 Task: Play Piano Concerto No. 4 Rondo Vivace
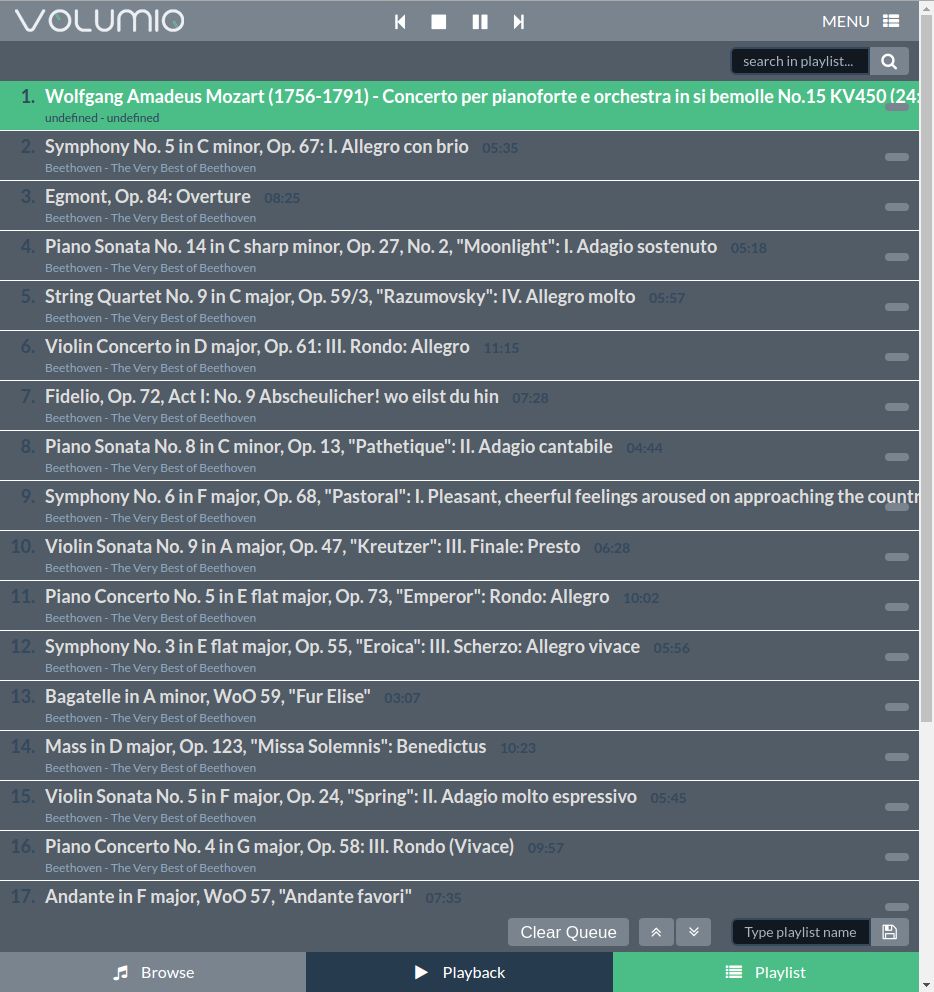[459, 855]
